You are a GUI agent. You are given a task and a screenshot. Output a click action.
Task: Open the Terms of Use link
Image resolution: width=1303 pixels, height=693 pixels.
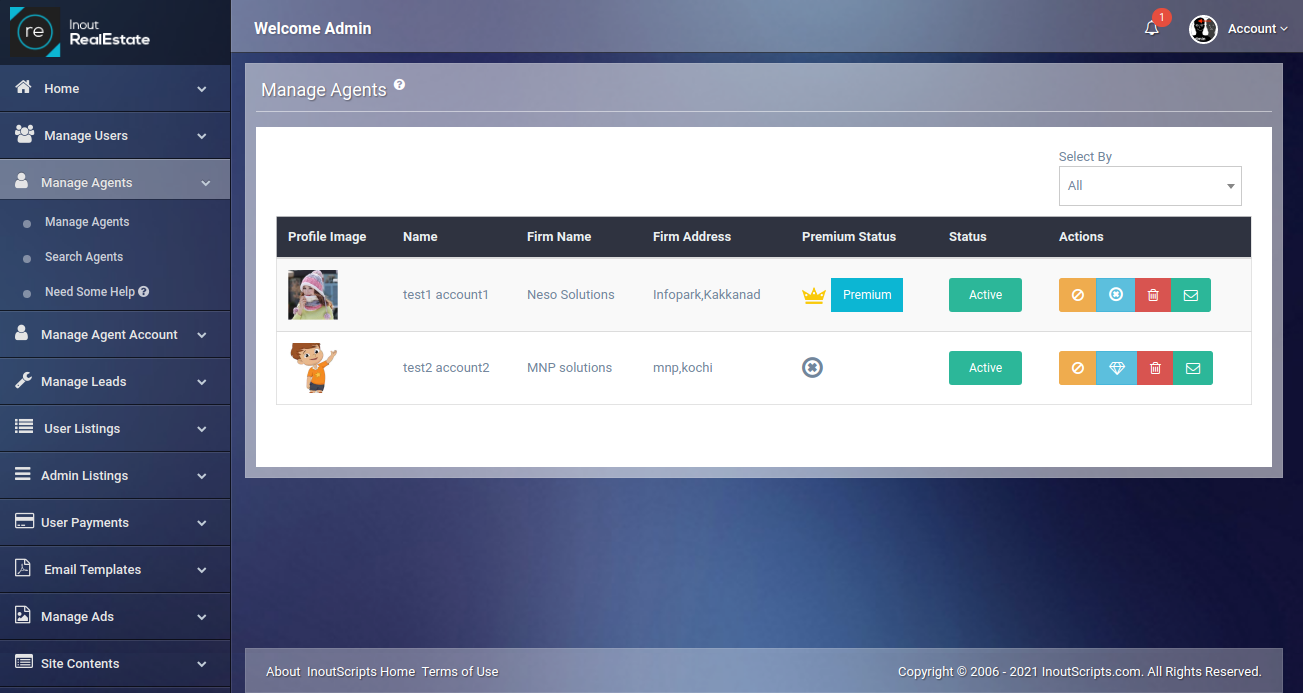tap(459, 671)
